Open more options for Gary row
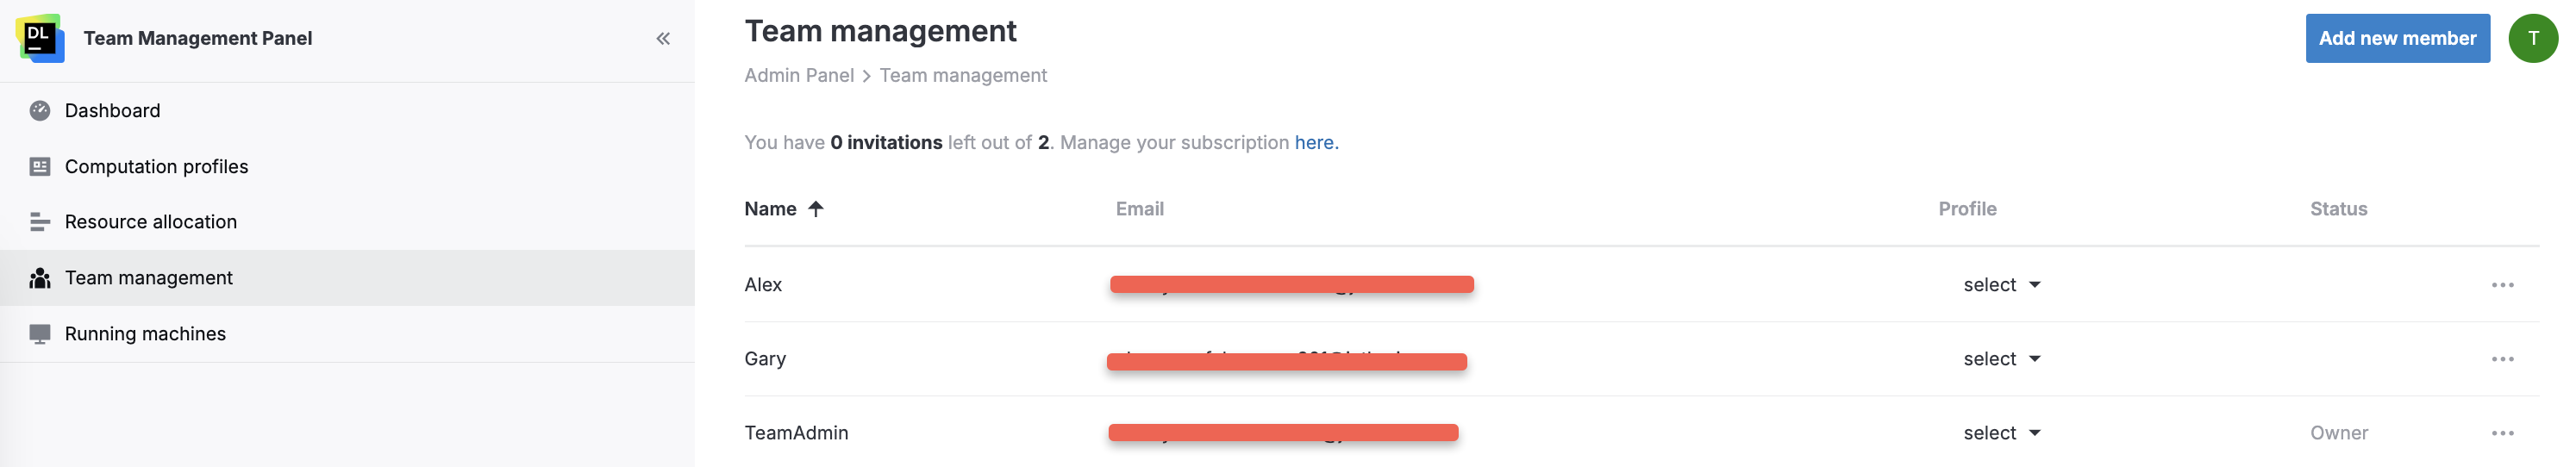Image resolution: width=2576 pixels, height=467 pixels. pos(2502,359)
